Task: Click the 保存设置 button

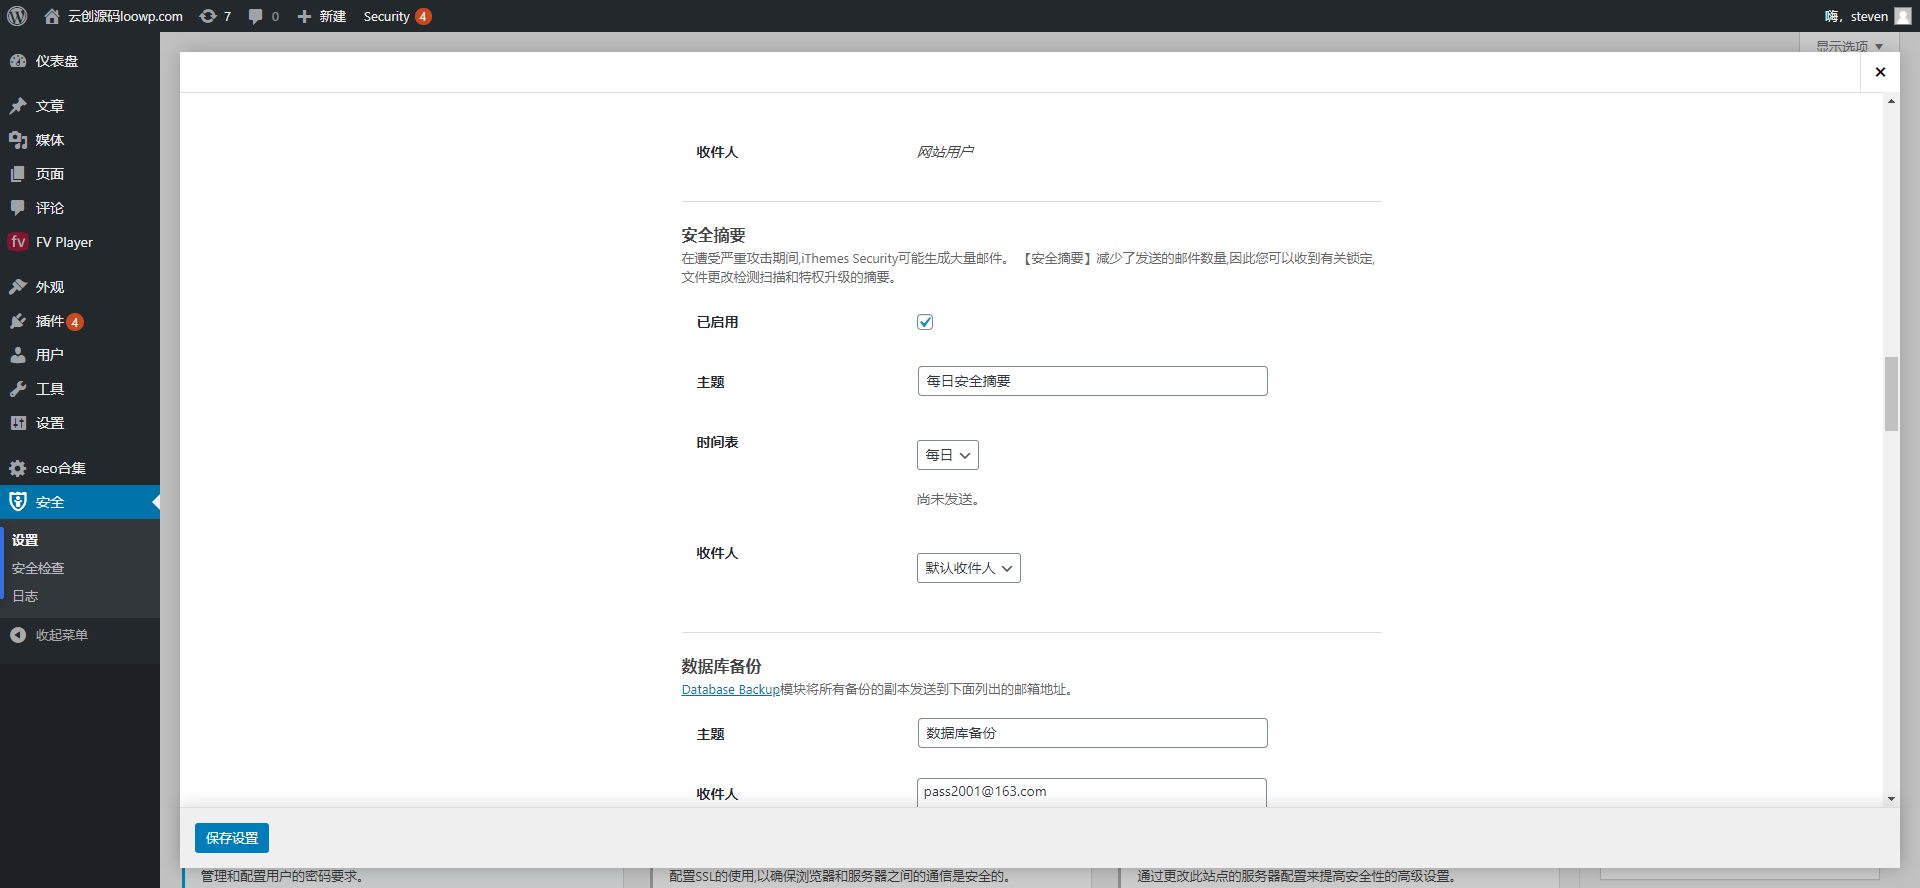Action: 232,838
